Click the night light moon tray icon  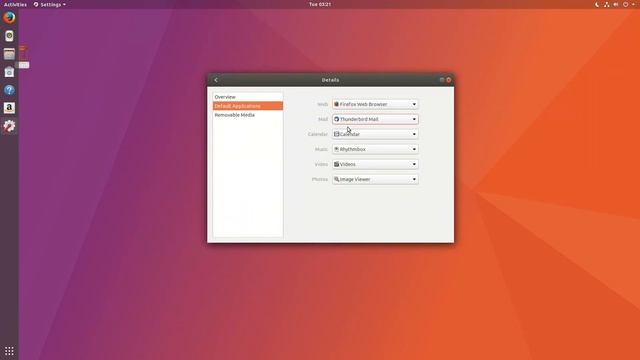[x=597, y=4]
